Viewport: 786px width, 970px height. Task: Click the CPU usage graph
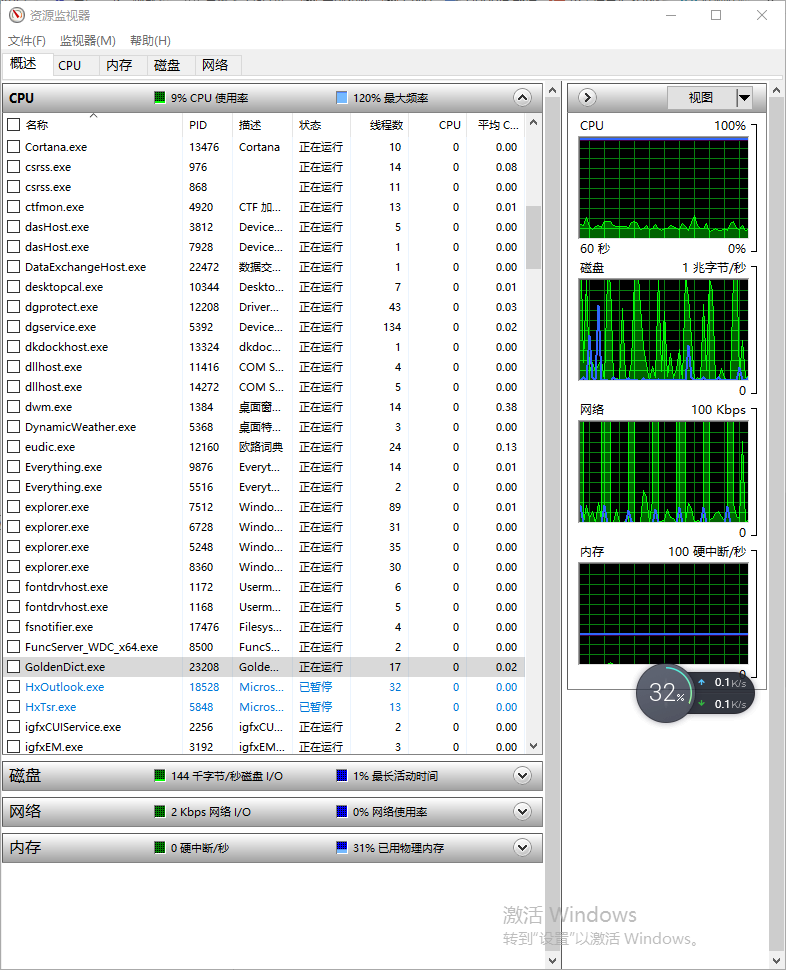coord(664,188)
